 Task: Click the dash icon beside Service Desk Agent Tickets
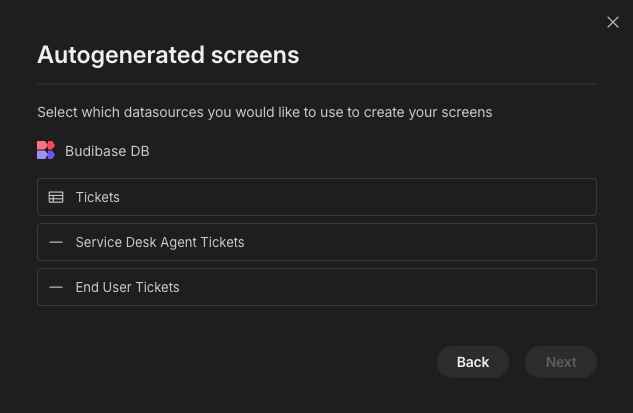(56, 242)
